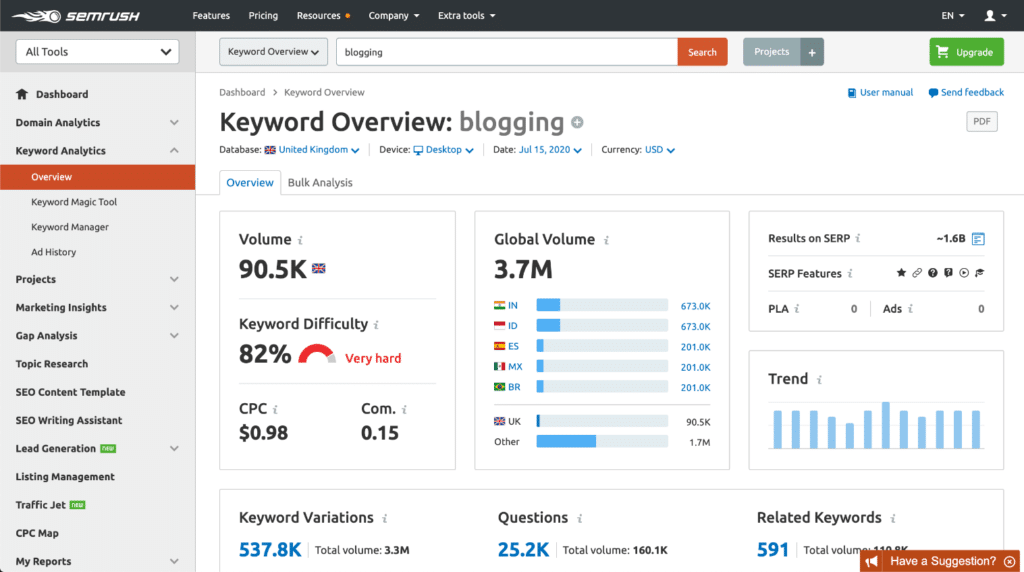Open the SERP results list icon

click(x=978, y=238)
